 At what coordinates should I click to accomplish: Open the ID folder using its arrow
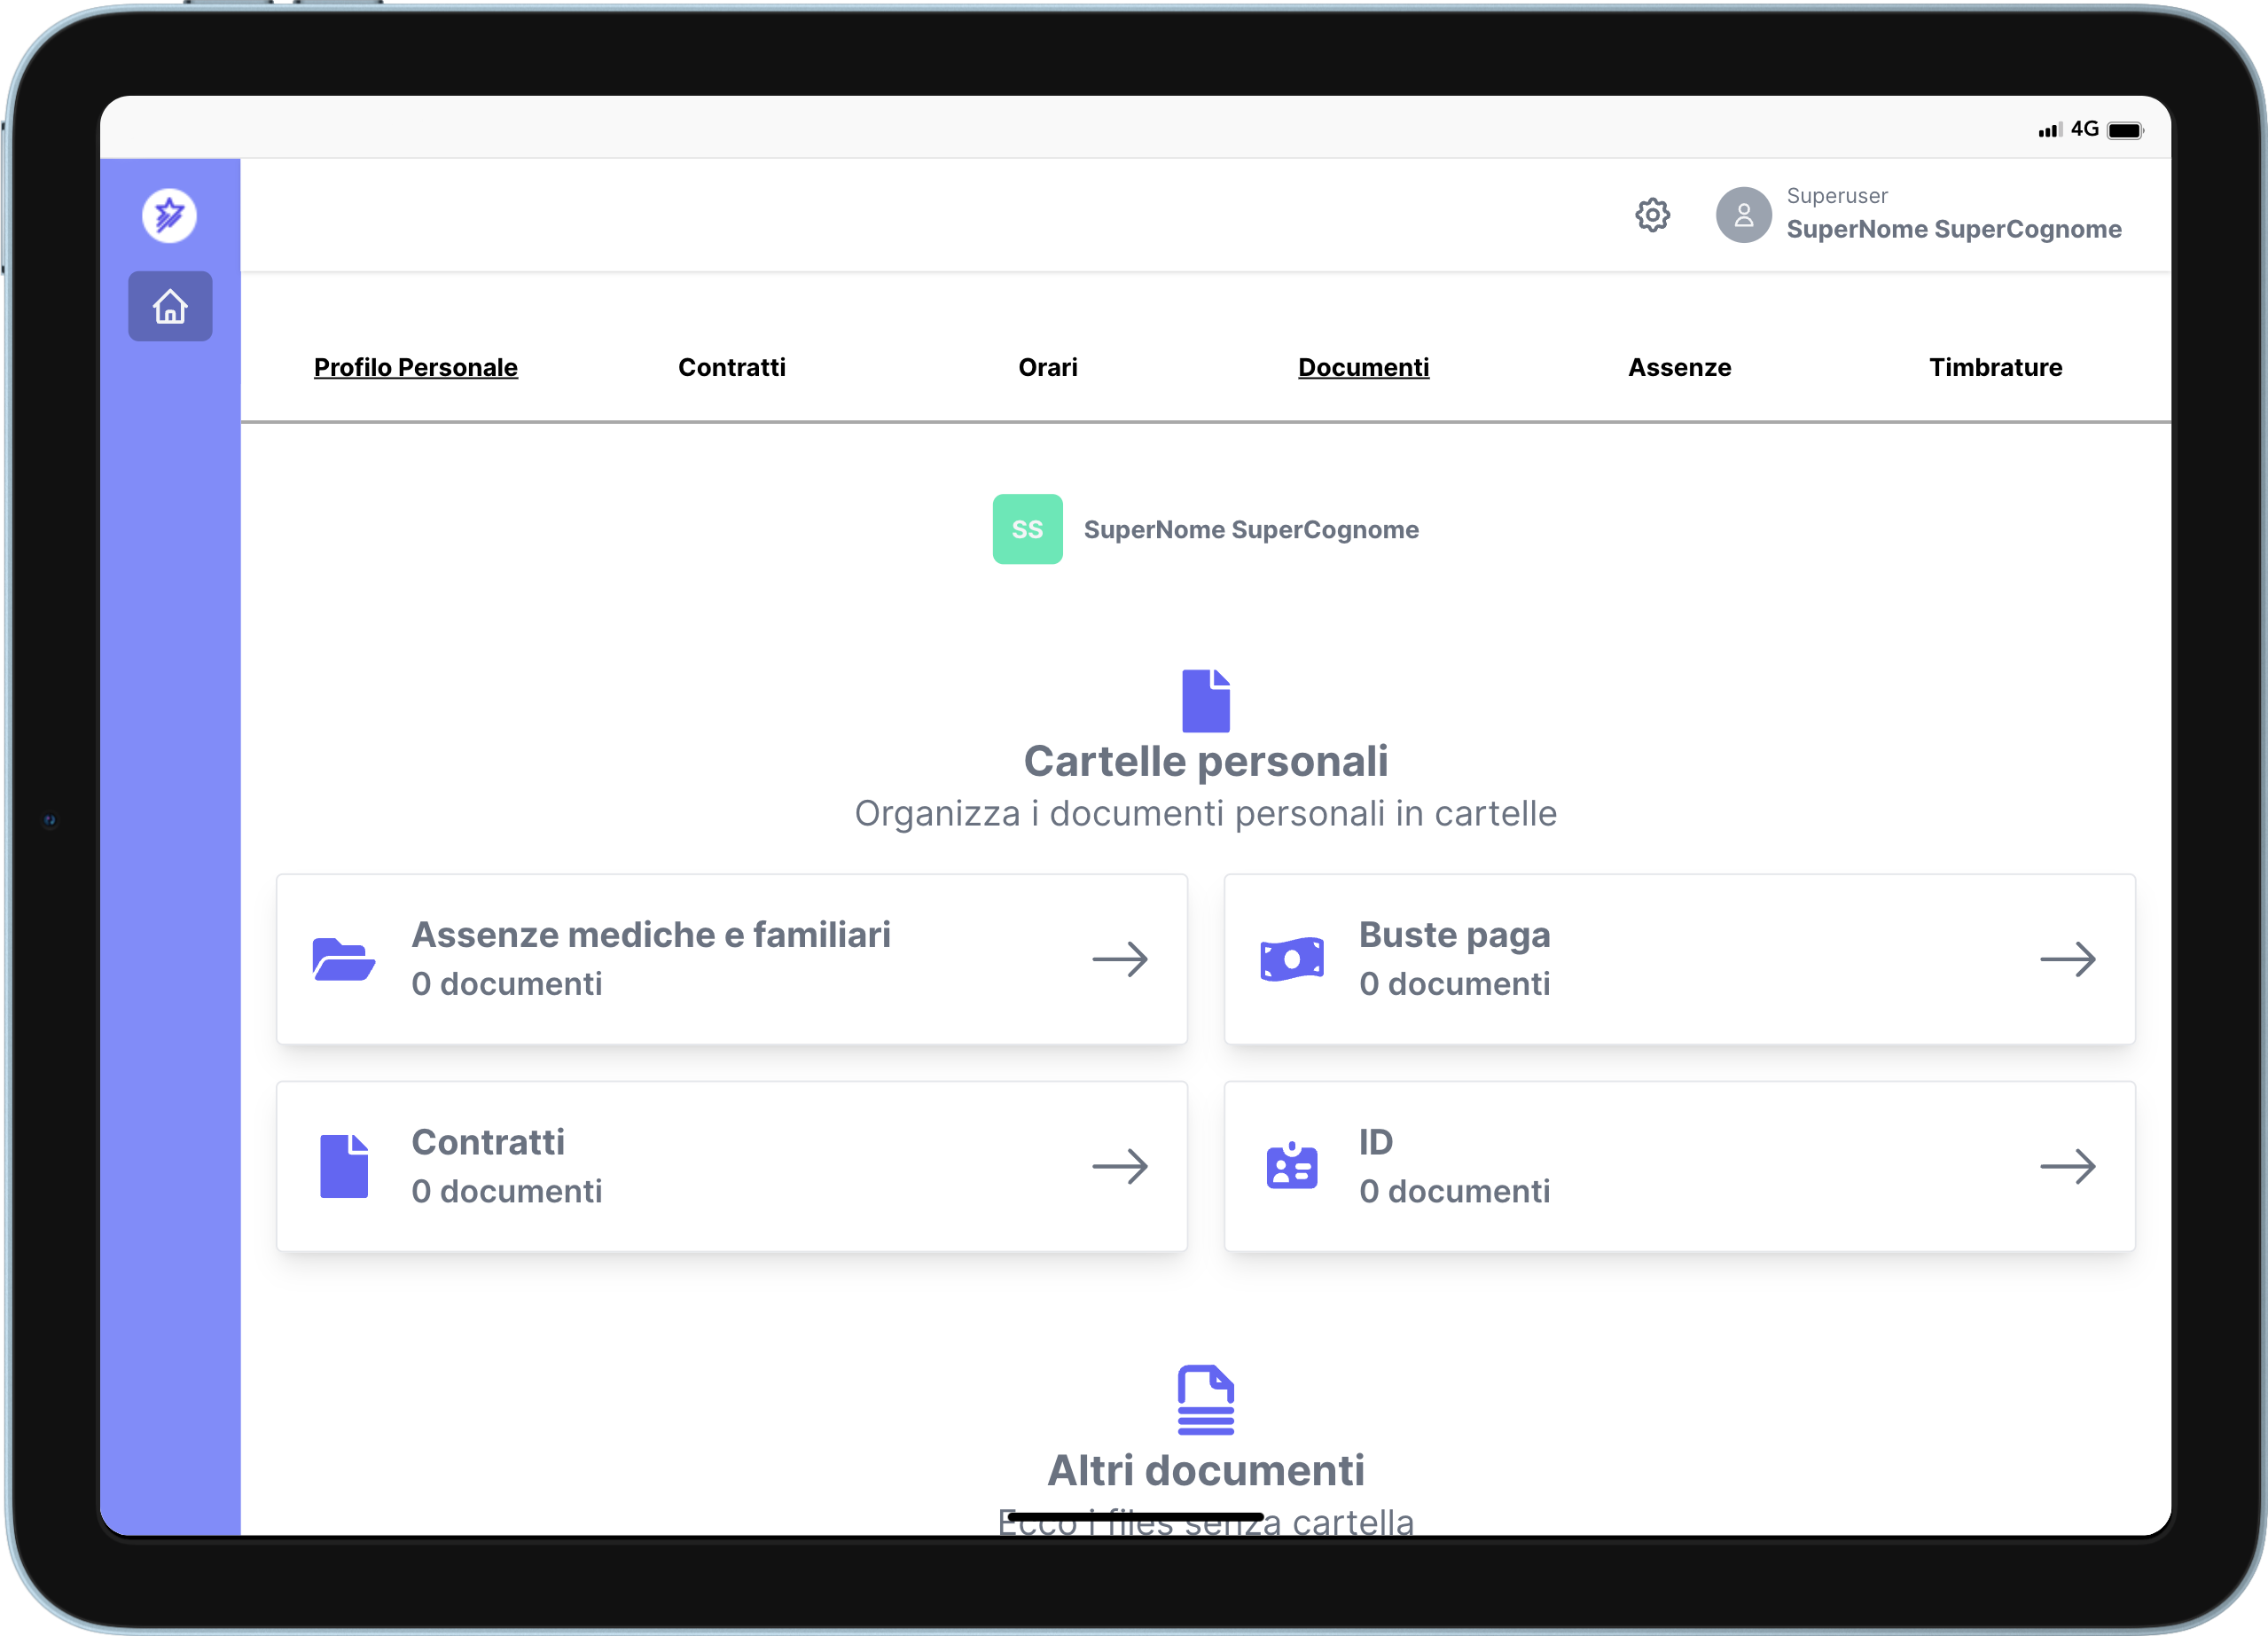[x=2070, y=1165]
